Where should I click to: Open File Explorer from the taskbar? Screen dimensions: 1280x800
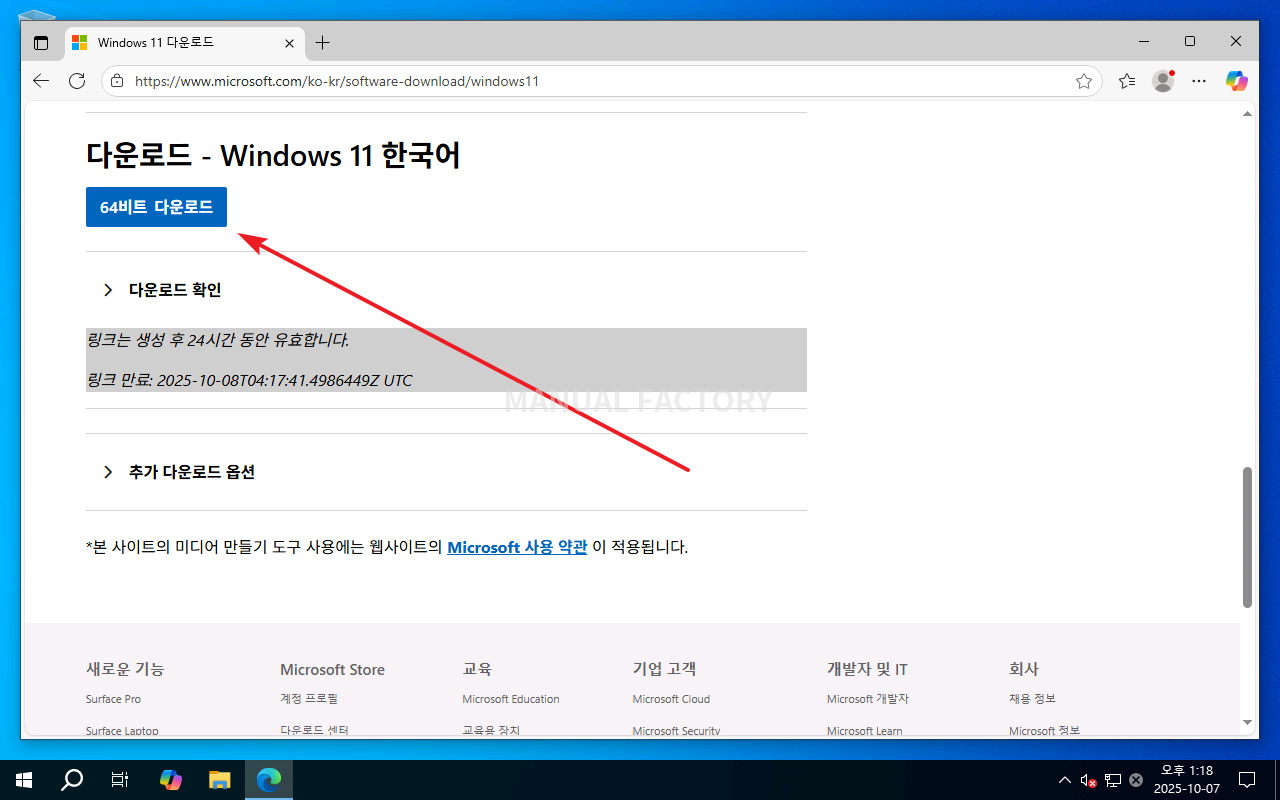[x=220, y=780]
